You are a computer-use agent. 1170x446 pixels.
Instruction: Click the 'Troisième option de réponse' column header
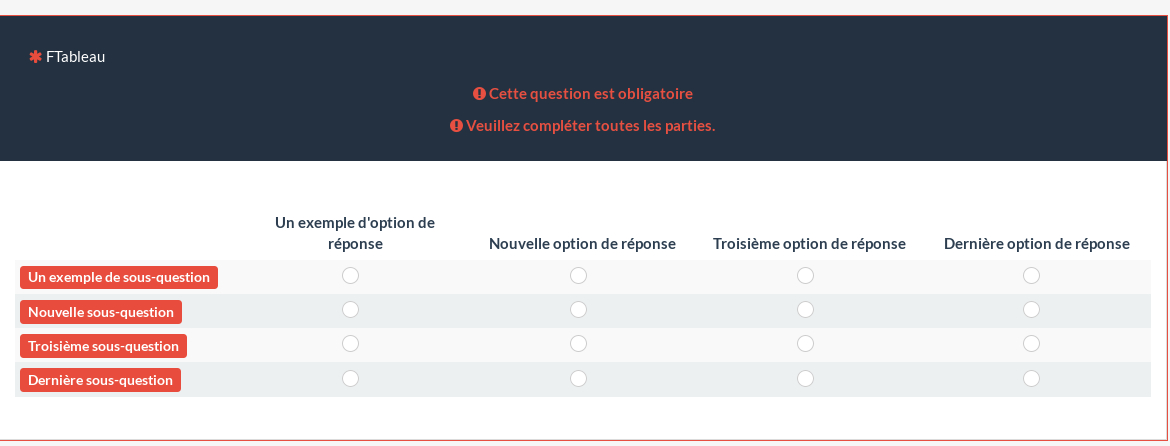click(x=809, y=244)
